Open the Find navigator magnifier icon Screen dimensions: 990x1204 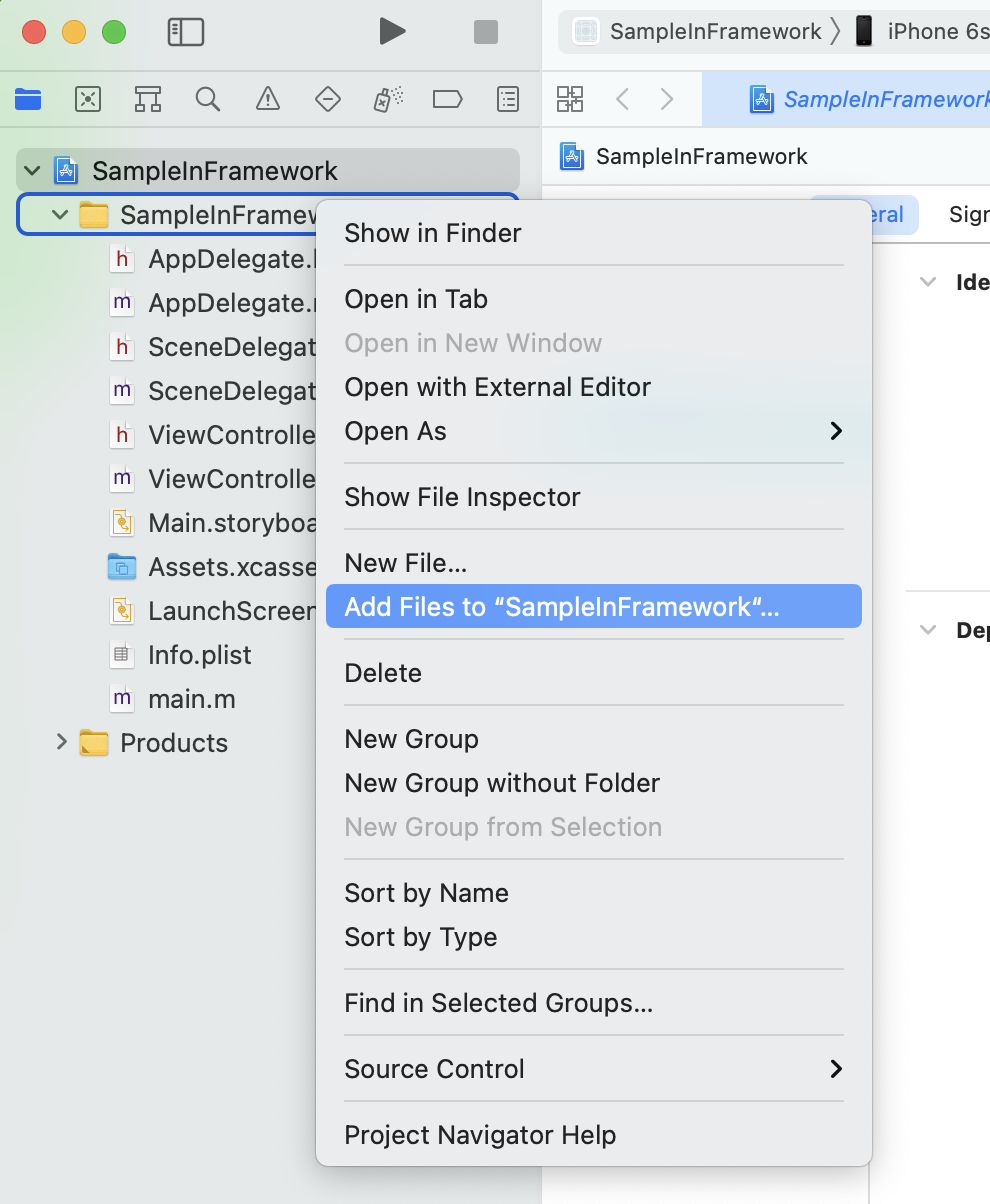208,99
